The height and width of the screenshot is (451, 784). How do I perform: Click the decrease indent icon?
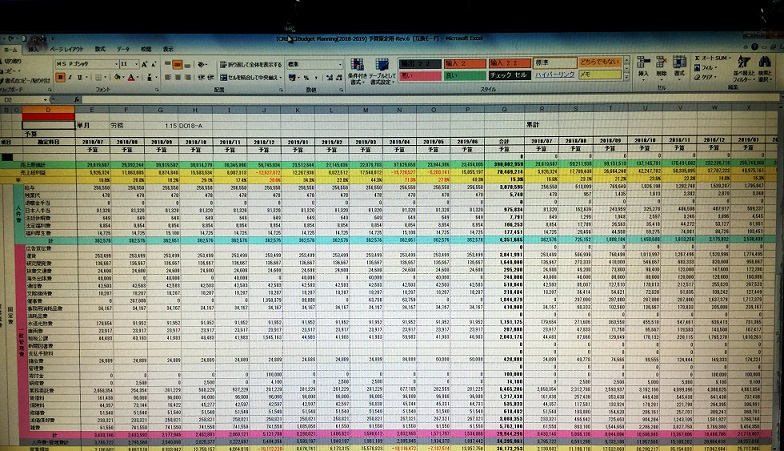(200, 78)
